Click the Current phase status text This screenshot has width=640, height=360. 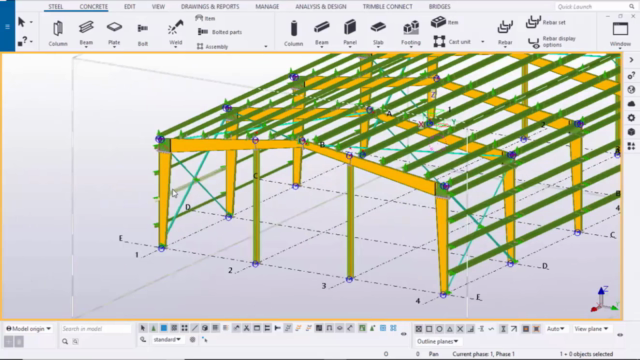coord(483,354)
